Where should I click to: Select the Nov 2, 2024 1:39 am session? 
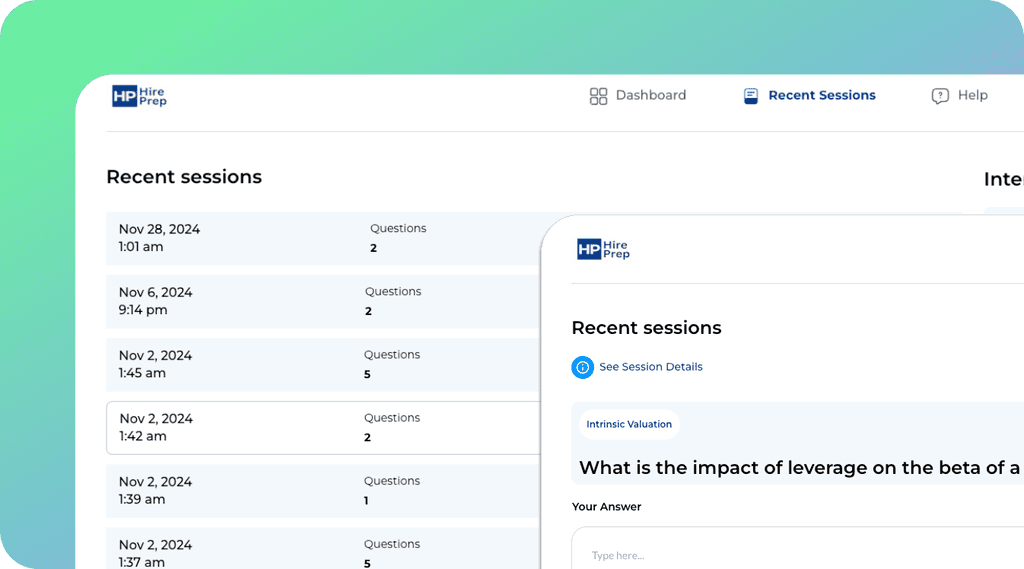pyautogui.click(x=323, y=491)
